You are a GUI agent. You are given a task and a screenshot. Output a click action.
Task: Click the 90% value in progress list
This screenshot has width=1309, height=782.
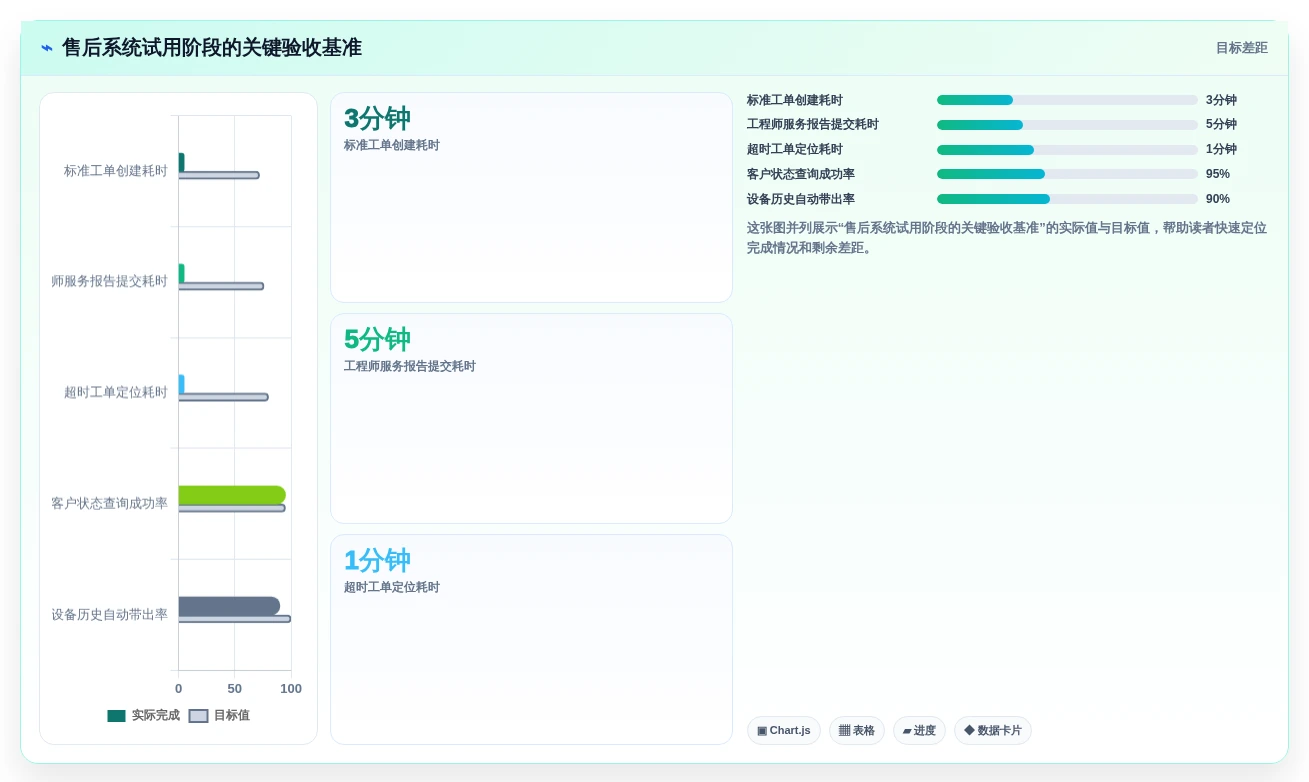1218,199
